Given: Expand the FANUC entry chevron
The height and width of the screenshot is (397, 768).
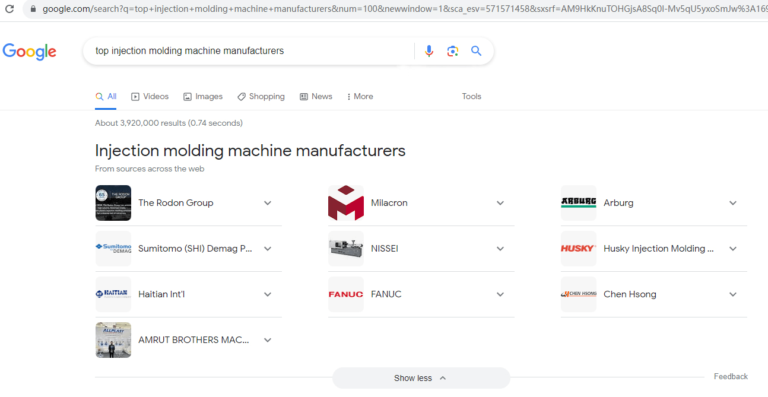Looking at the screenshot, I should (500, 294).
